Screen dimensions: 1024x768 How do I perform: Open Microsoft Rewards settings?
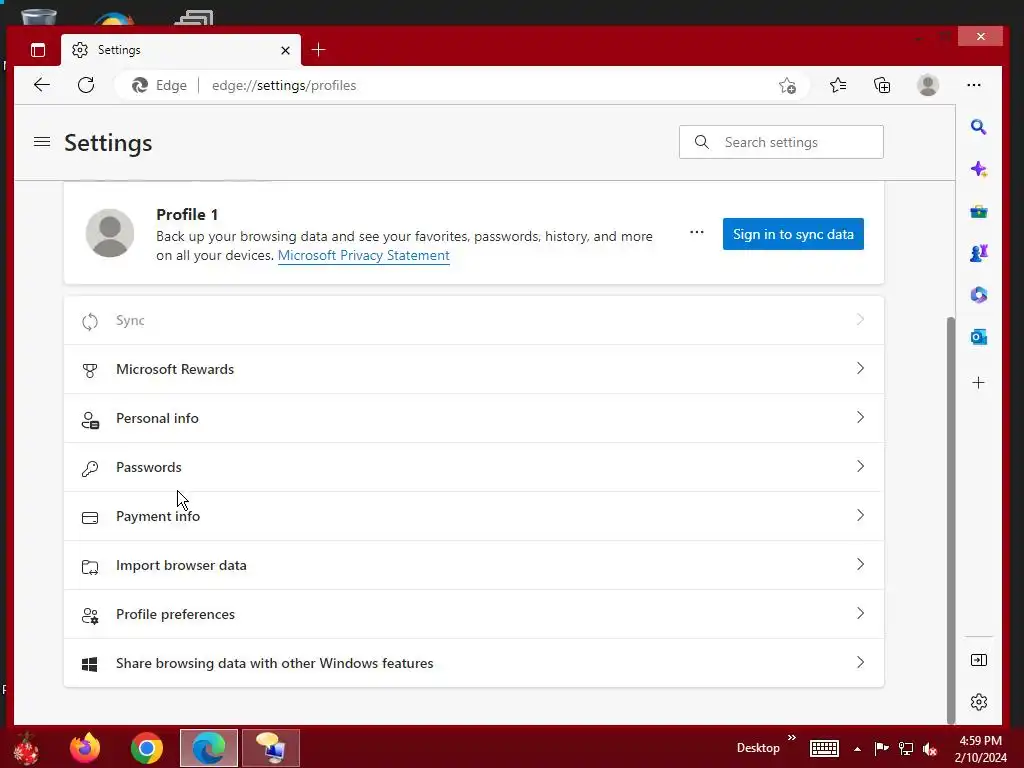pyautogui.click(x=474, y=369)
